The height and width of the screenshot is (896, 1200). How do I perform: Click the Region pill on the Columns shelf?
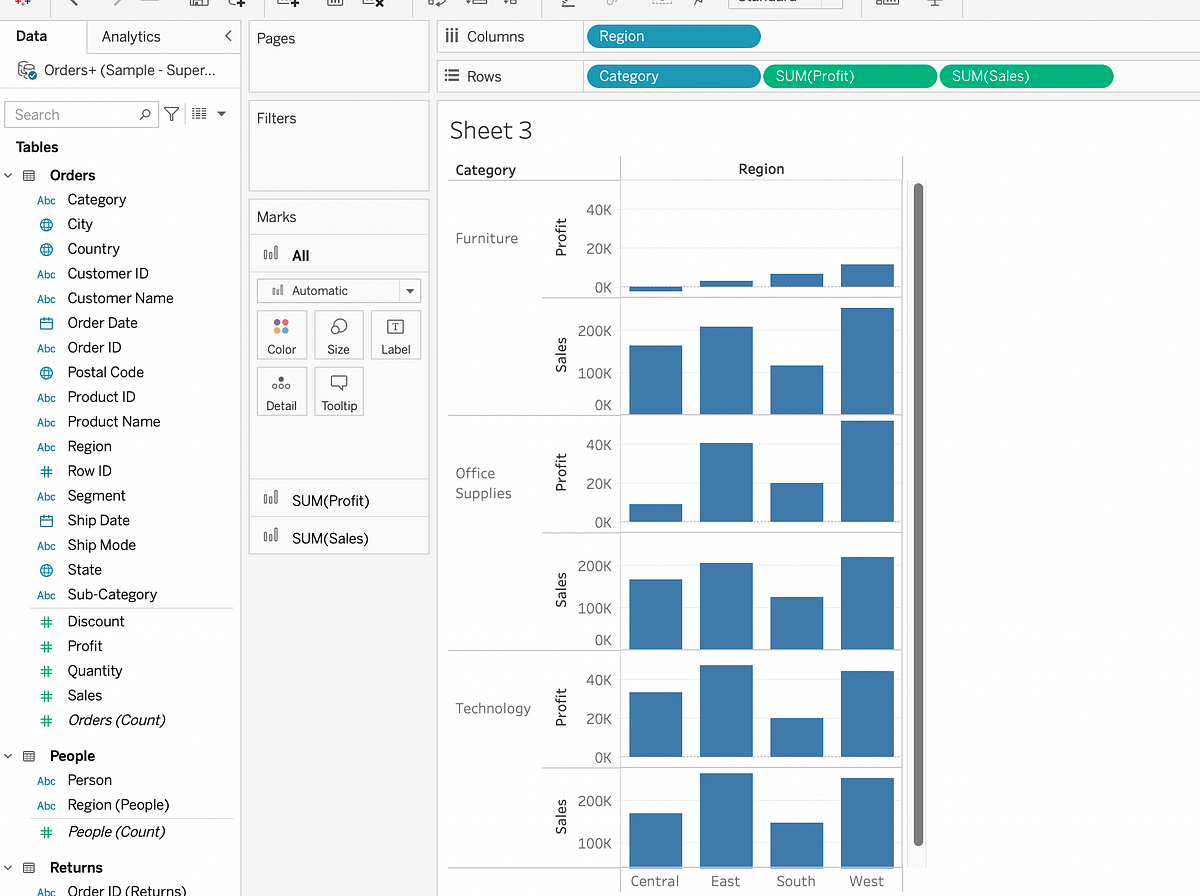coord(673,35)
